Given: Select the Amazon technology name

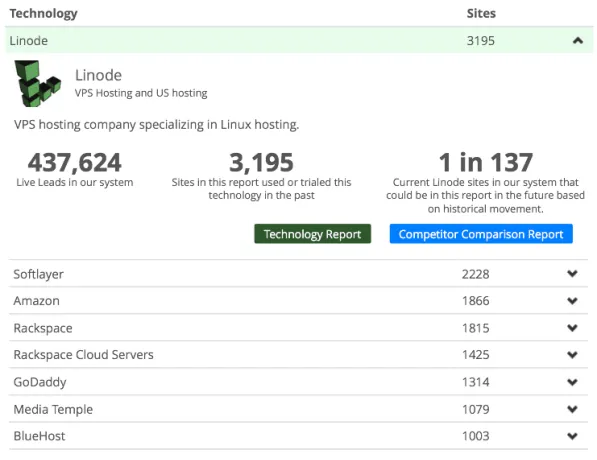Looking at the screenshot, I should [x=37, y=301].
